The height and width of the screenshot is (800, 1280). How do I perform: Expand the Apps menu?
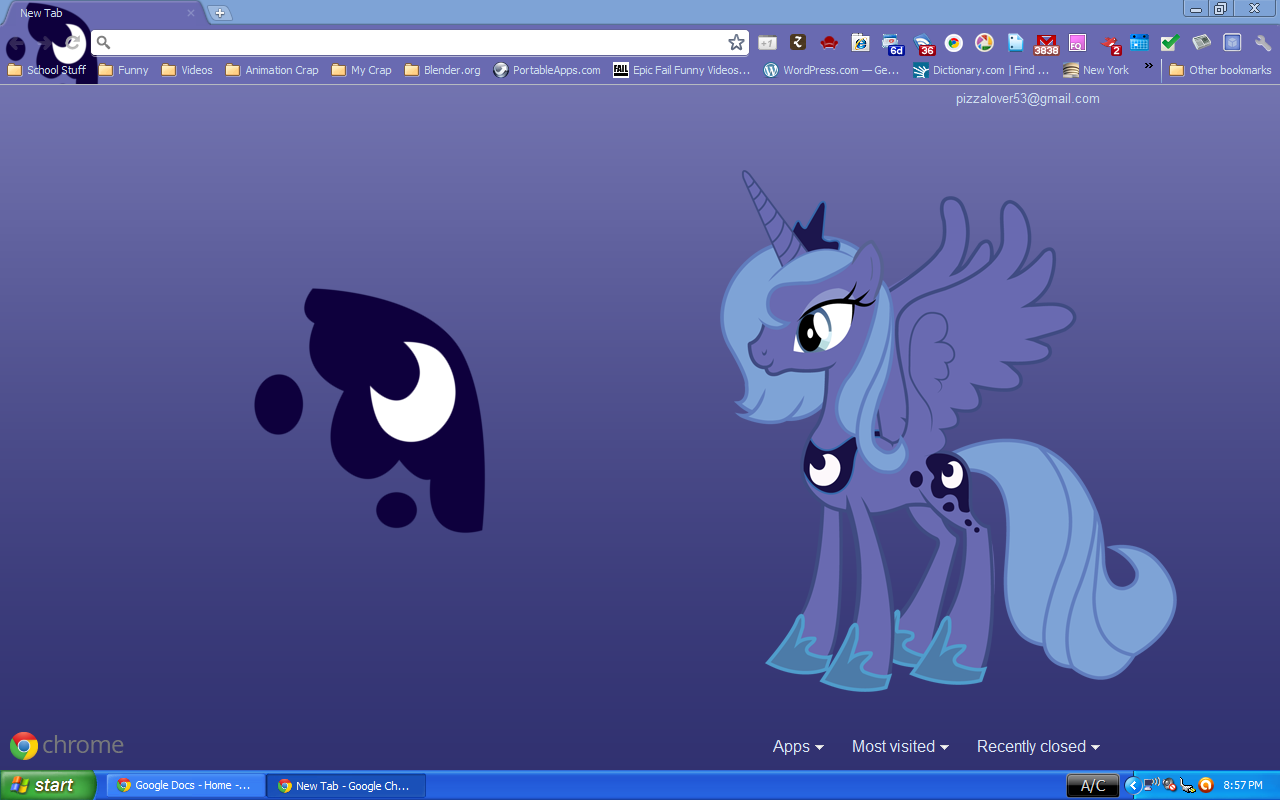tap(798, 746)
